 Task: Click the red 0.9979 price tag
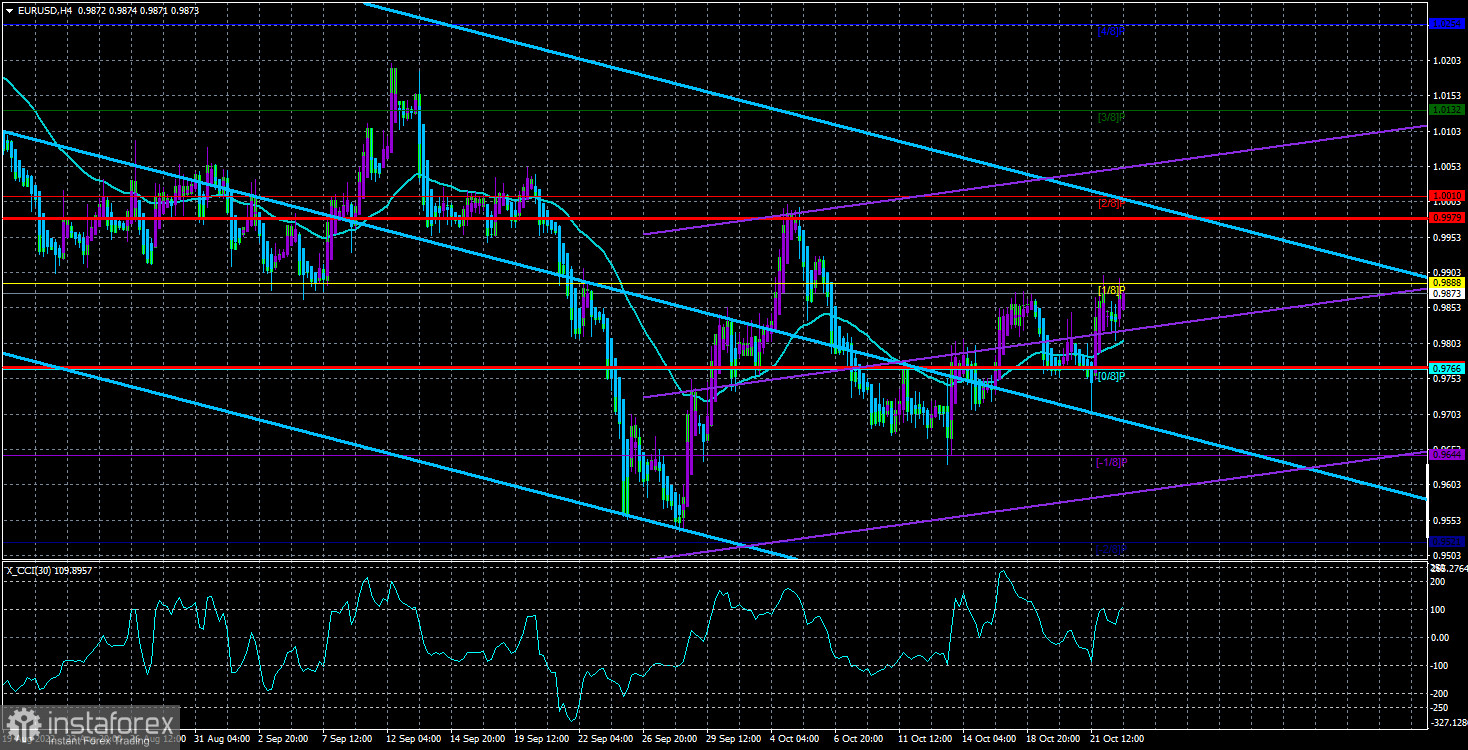pyautogui.click(x=1447, y=218)
